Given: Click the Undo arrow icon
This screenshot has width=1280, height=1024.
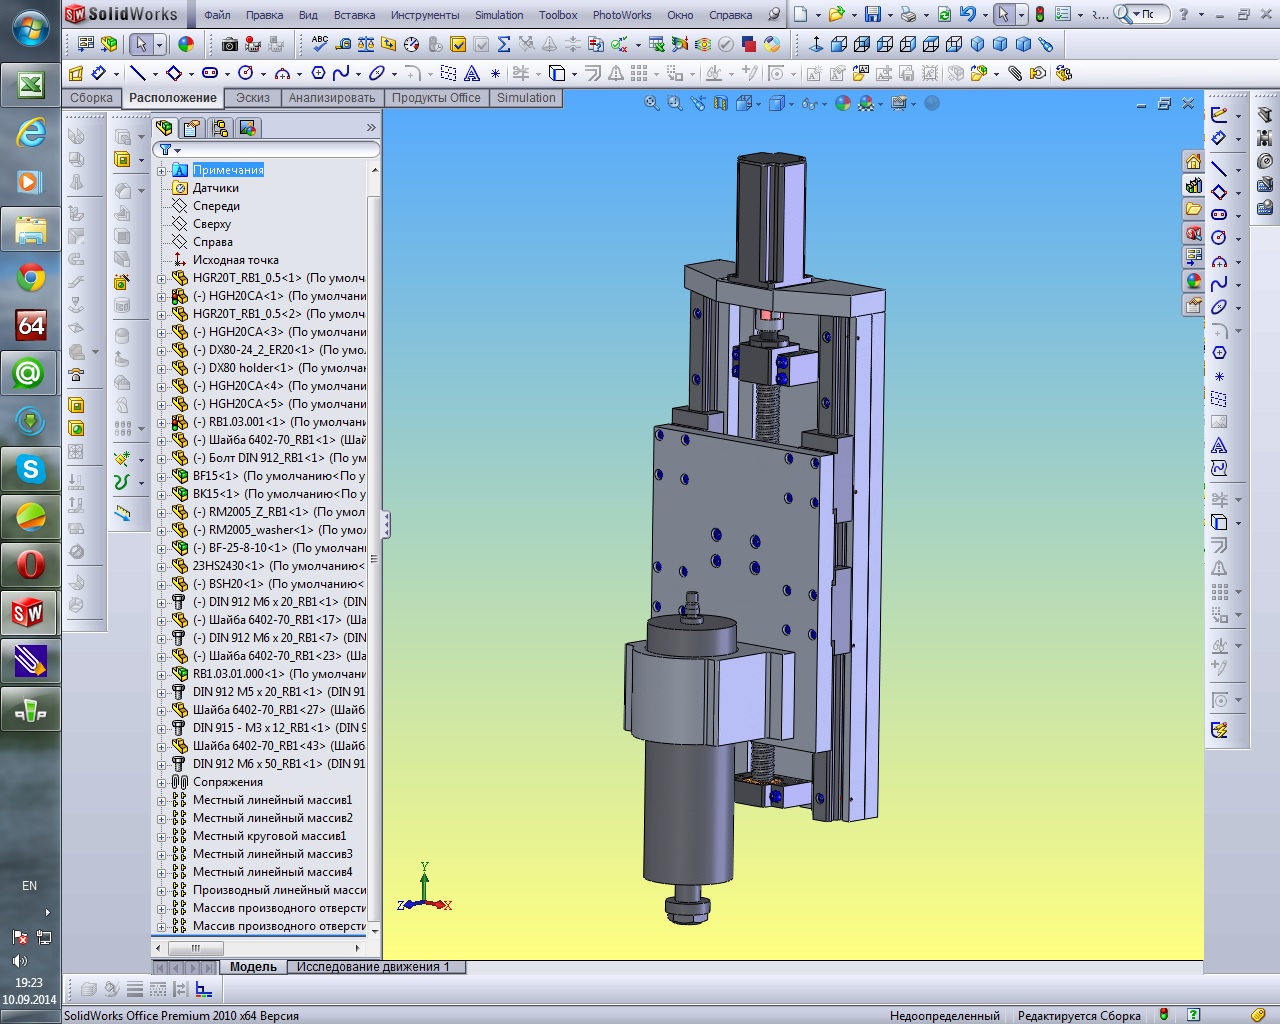Looking at the screenshot, I should coord(967,15).
